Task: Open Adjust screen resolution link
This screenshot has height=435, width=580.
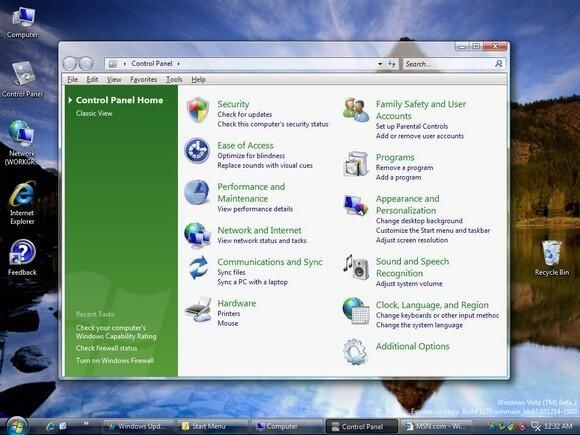Action: 412,240
